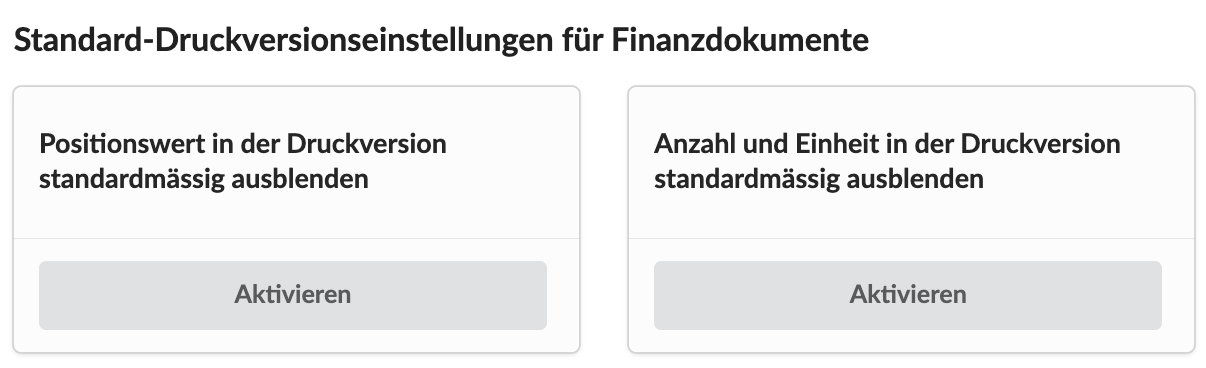Click the Aktivieren button in the right card
The height and width of the screenshot is (368, 1206).
coord(908,295)
